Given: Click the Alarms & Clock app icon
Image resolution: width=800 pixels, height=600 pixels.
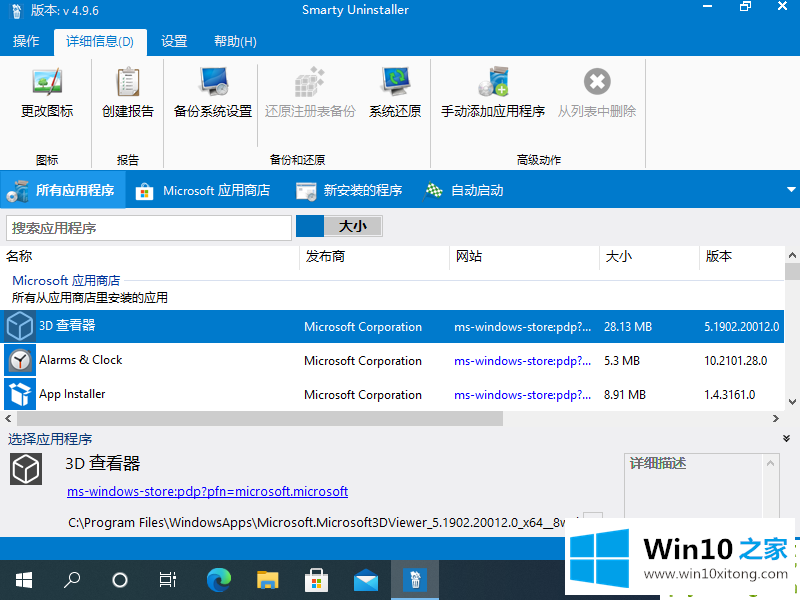Looking at the screenshot, I should coord(20,360).
